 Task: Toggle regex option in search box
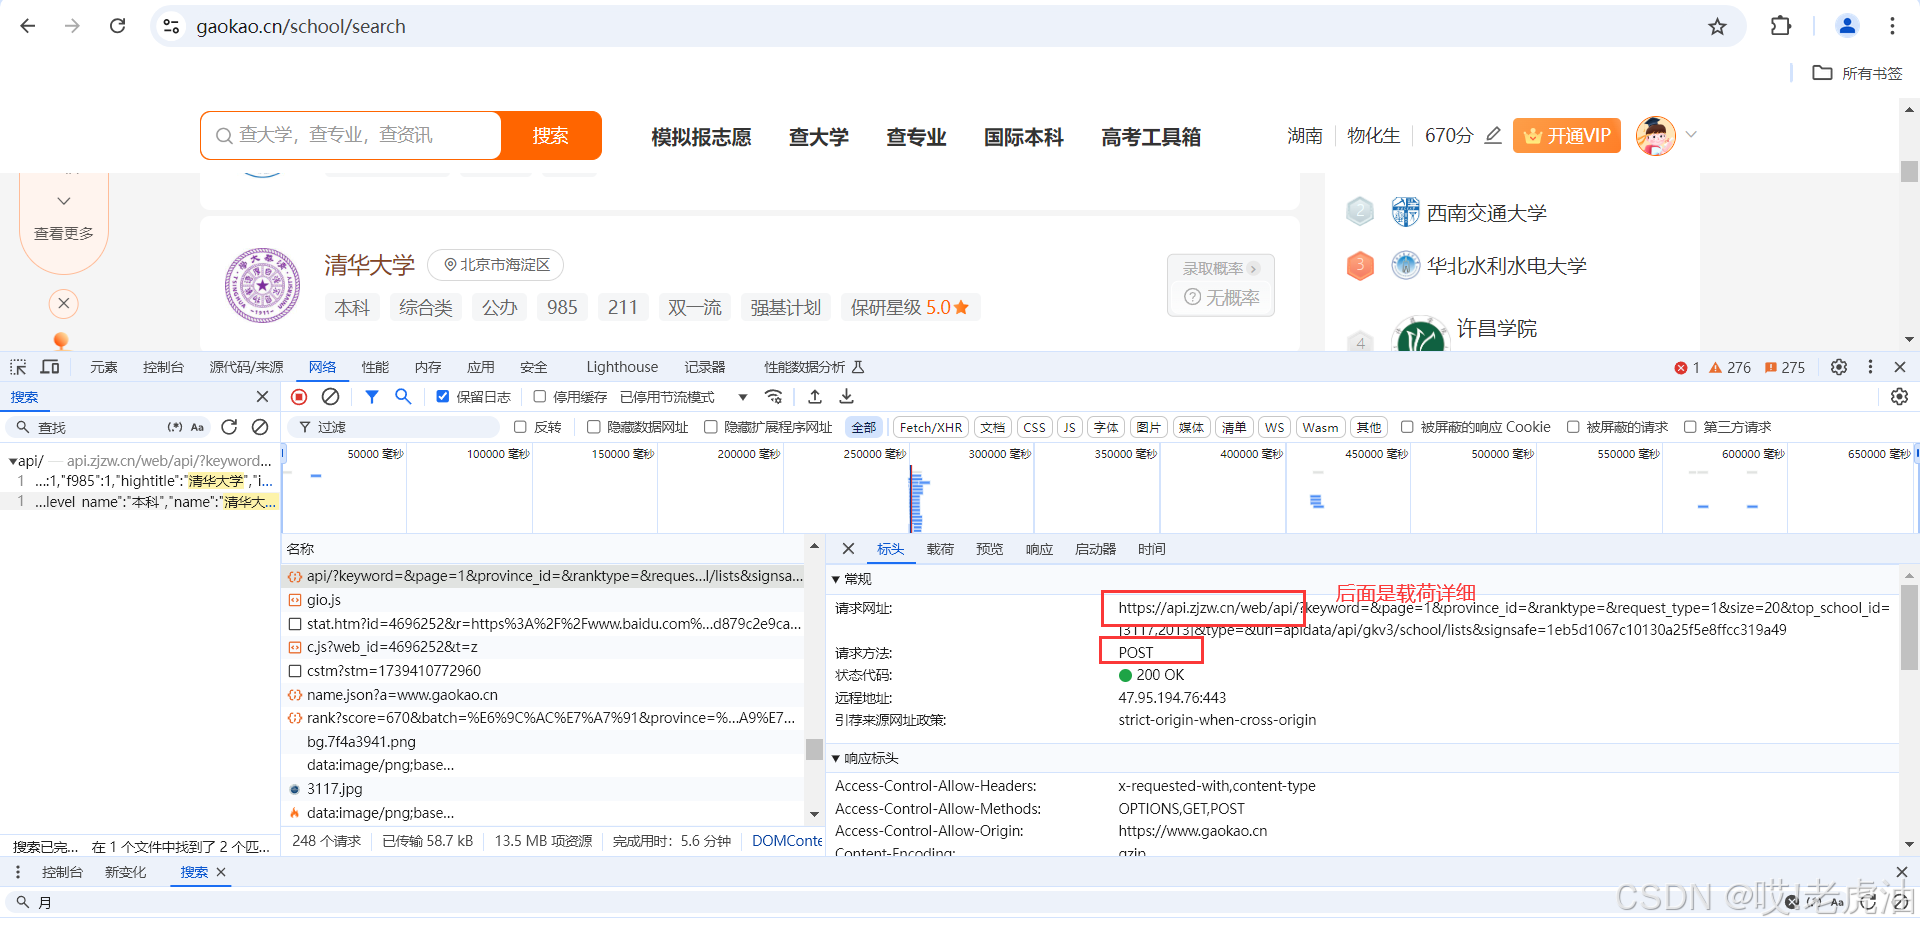pos(175,427)
